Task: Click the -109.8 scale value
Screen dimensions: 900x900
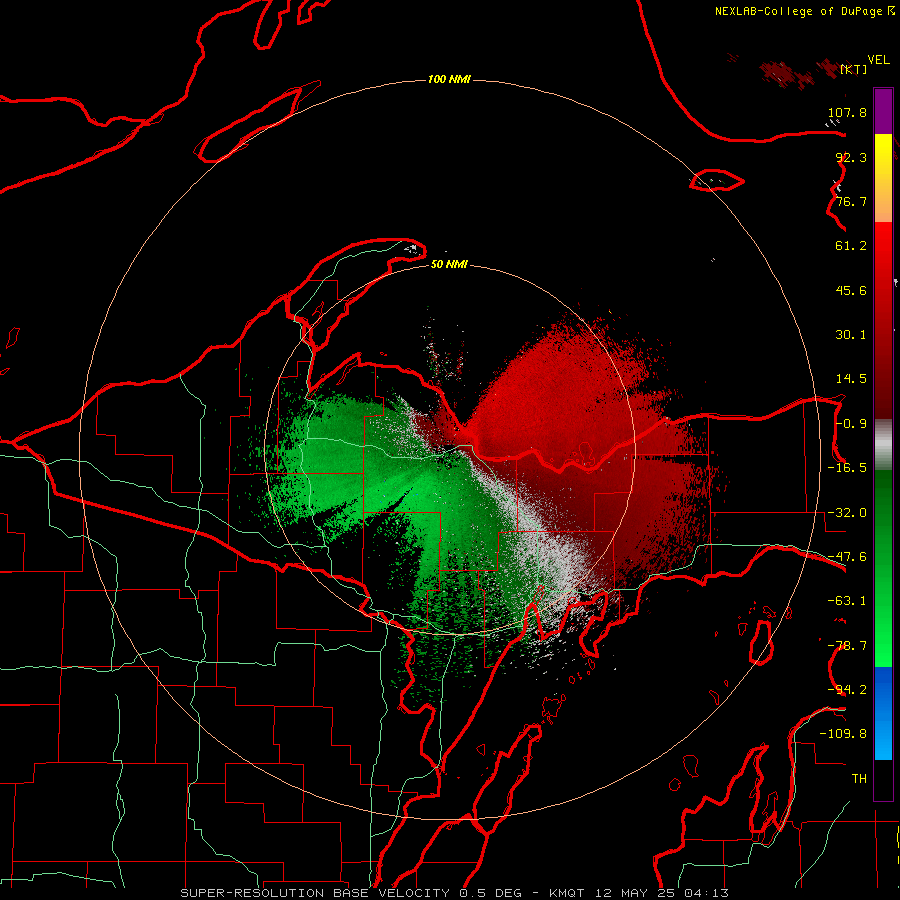Action: tap(843, 734)
